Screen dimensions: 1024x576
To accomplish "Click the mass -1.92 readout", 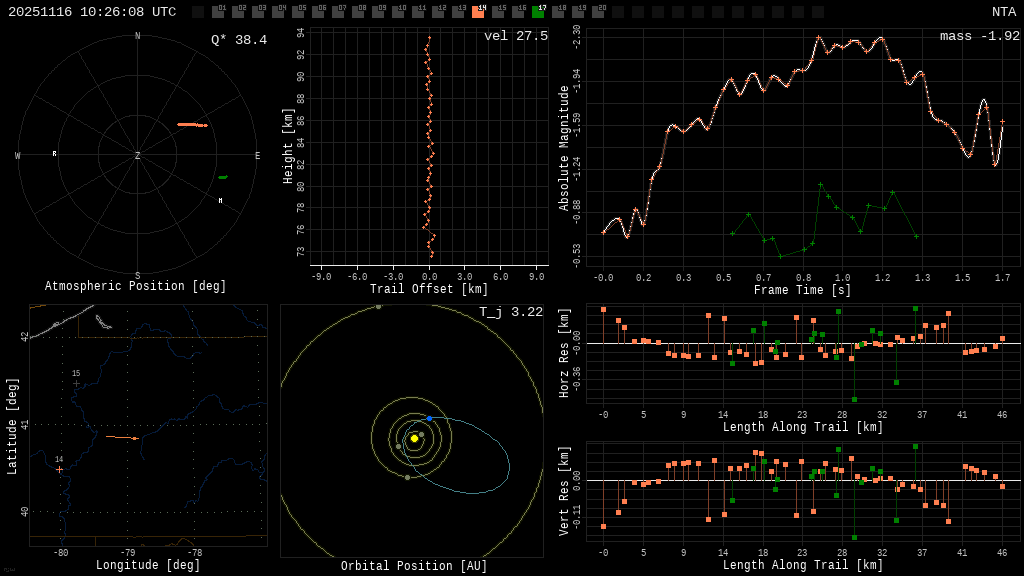I will [979, 36].
